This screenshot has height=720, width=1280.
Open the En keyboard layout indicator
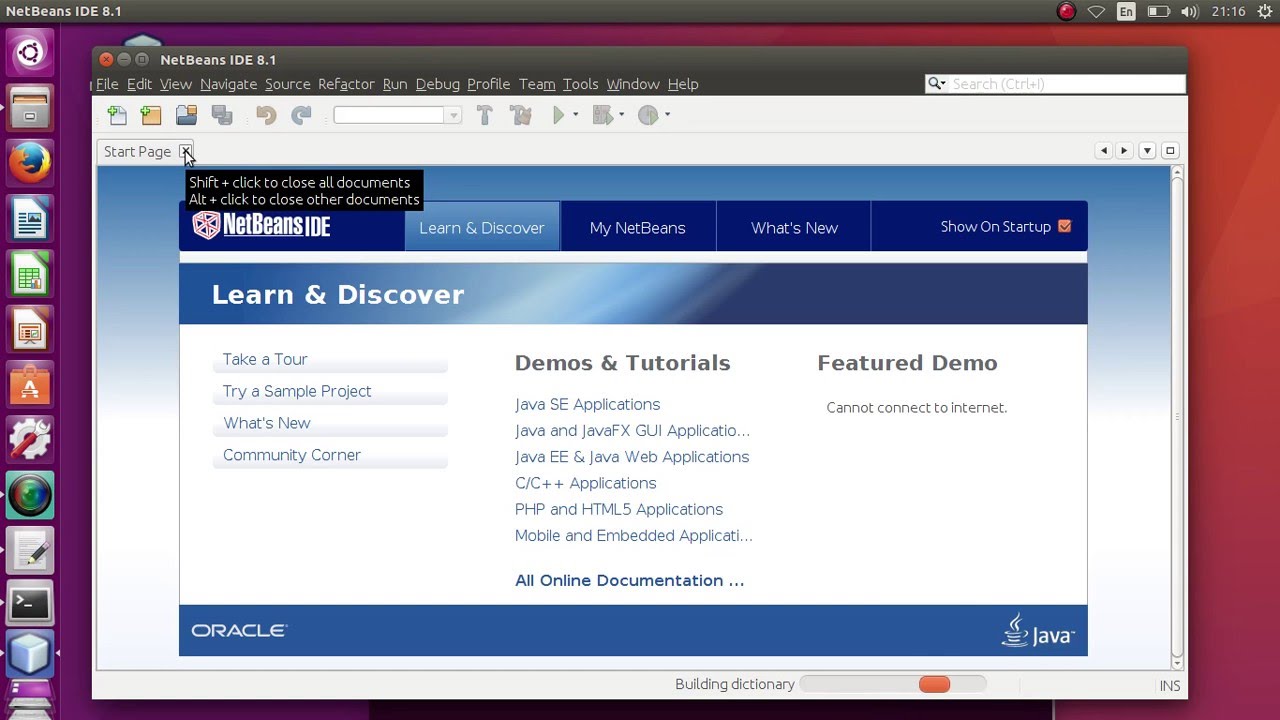(1127, 12)
